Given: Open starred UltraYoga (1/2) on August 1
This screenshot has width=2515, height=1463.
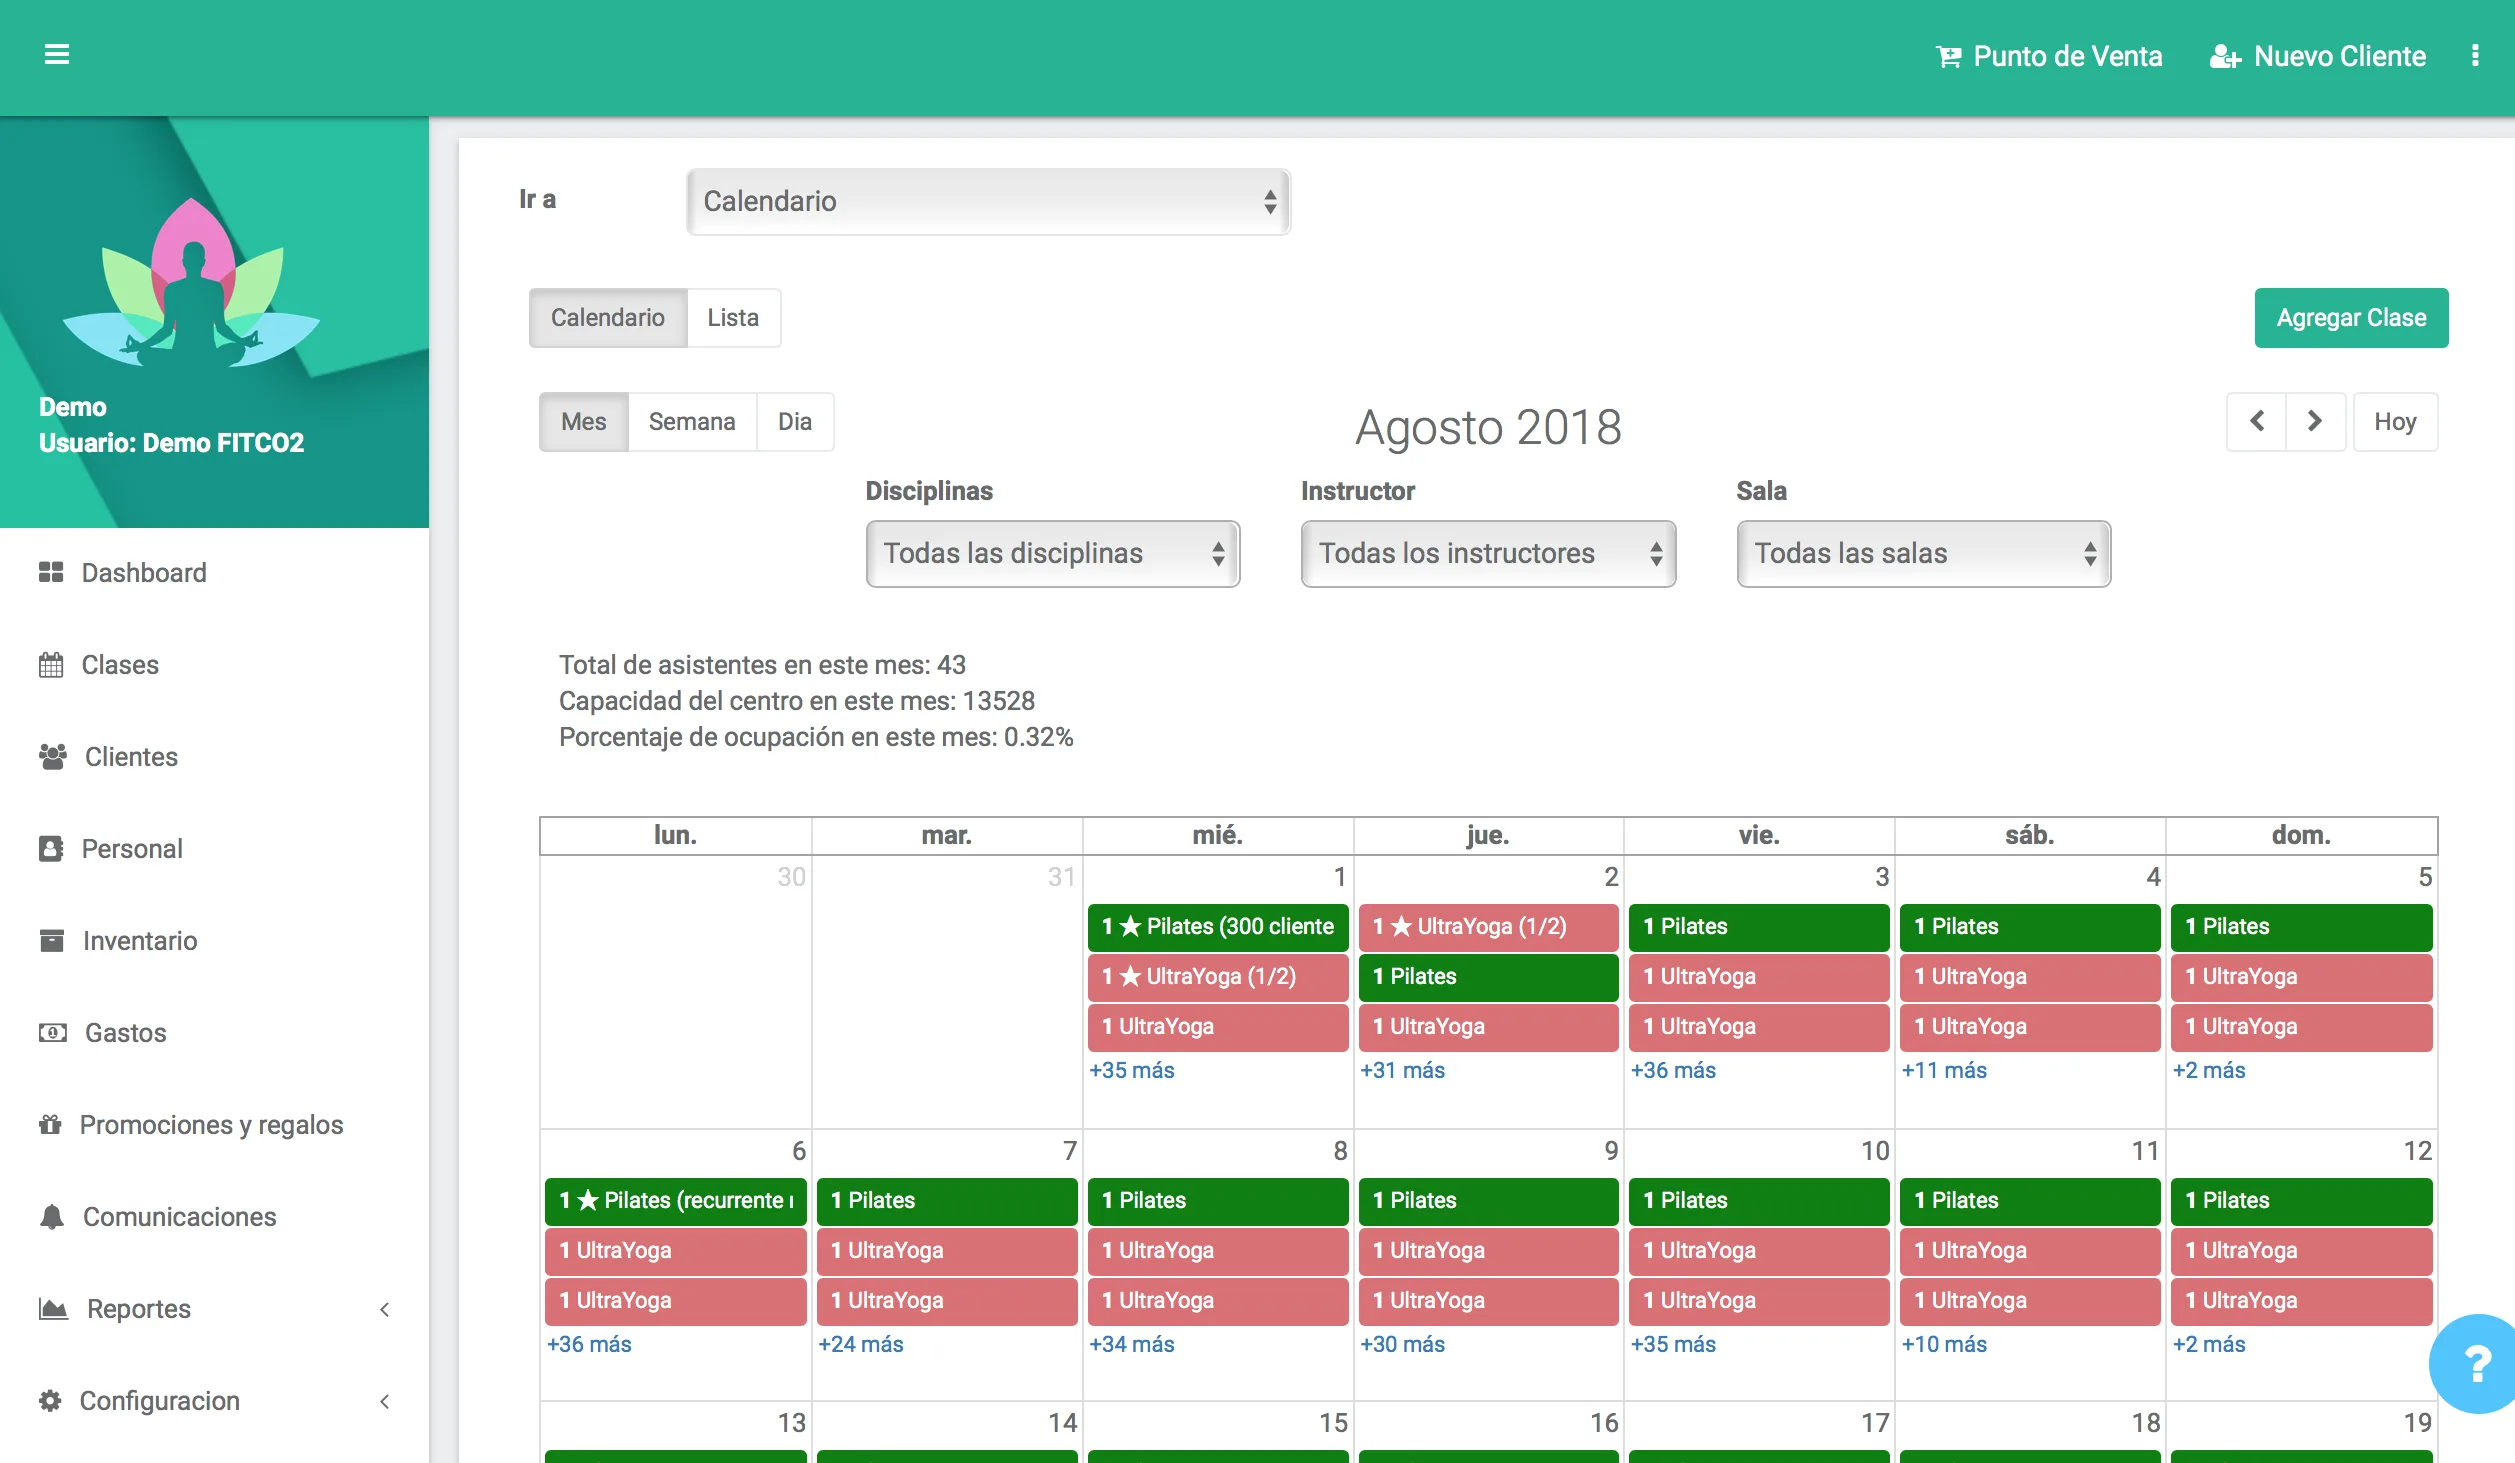Looking at the screenshot, I should tap(1218, 977).
